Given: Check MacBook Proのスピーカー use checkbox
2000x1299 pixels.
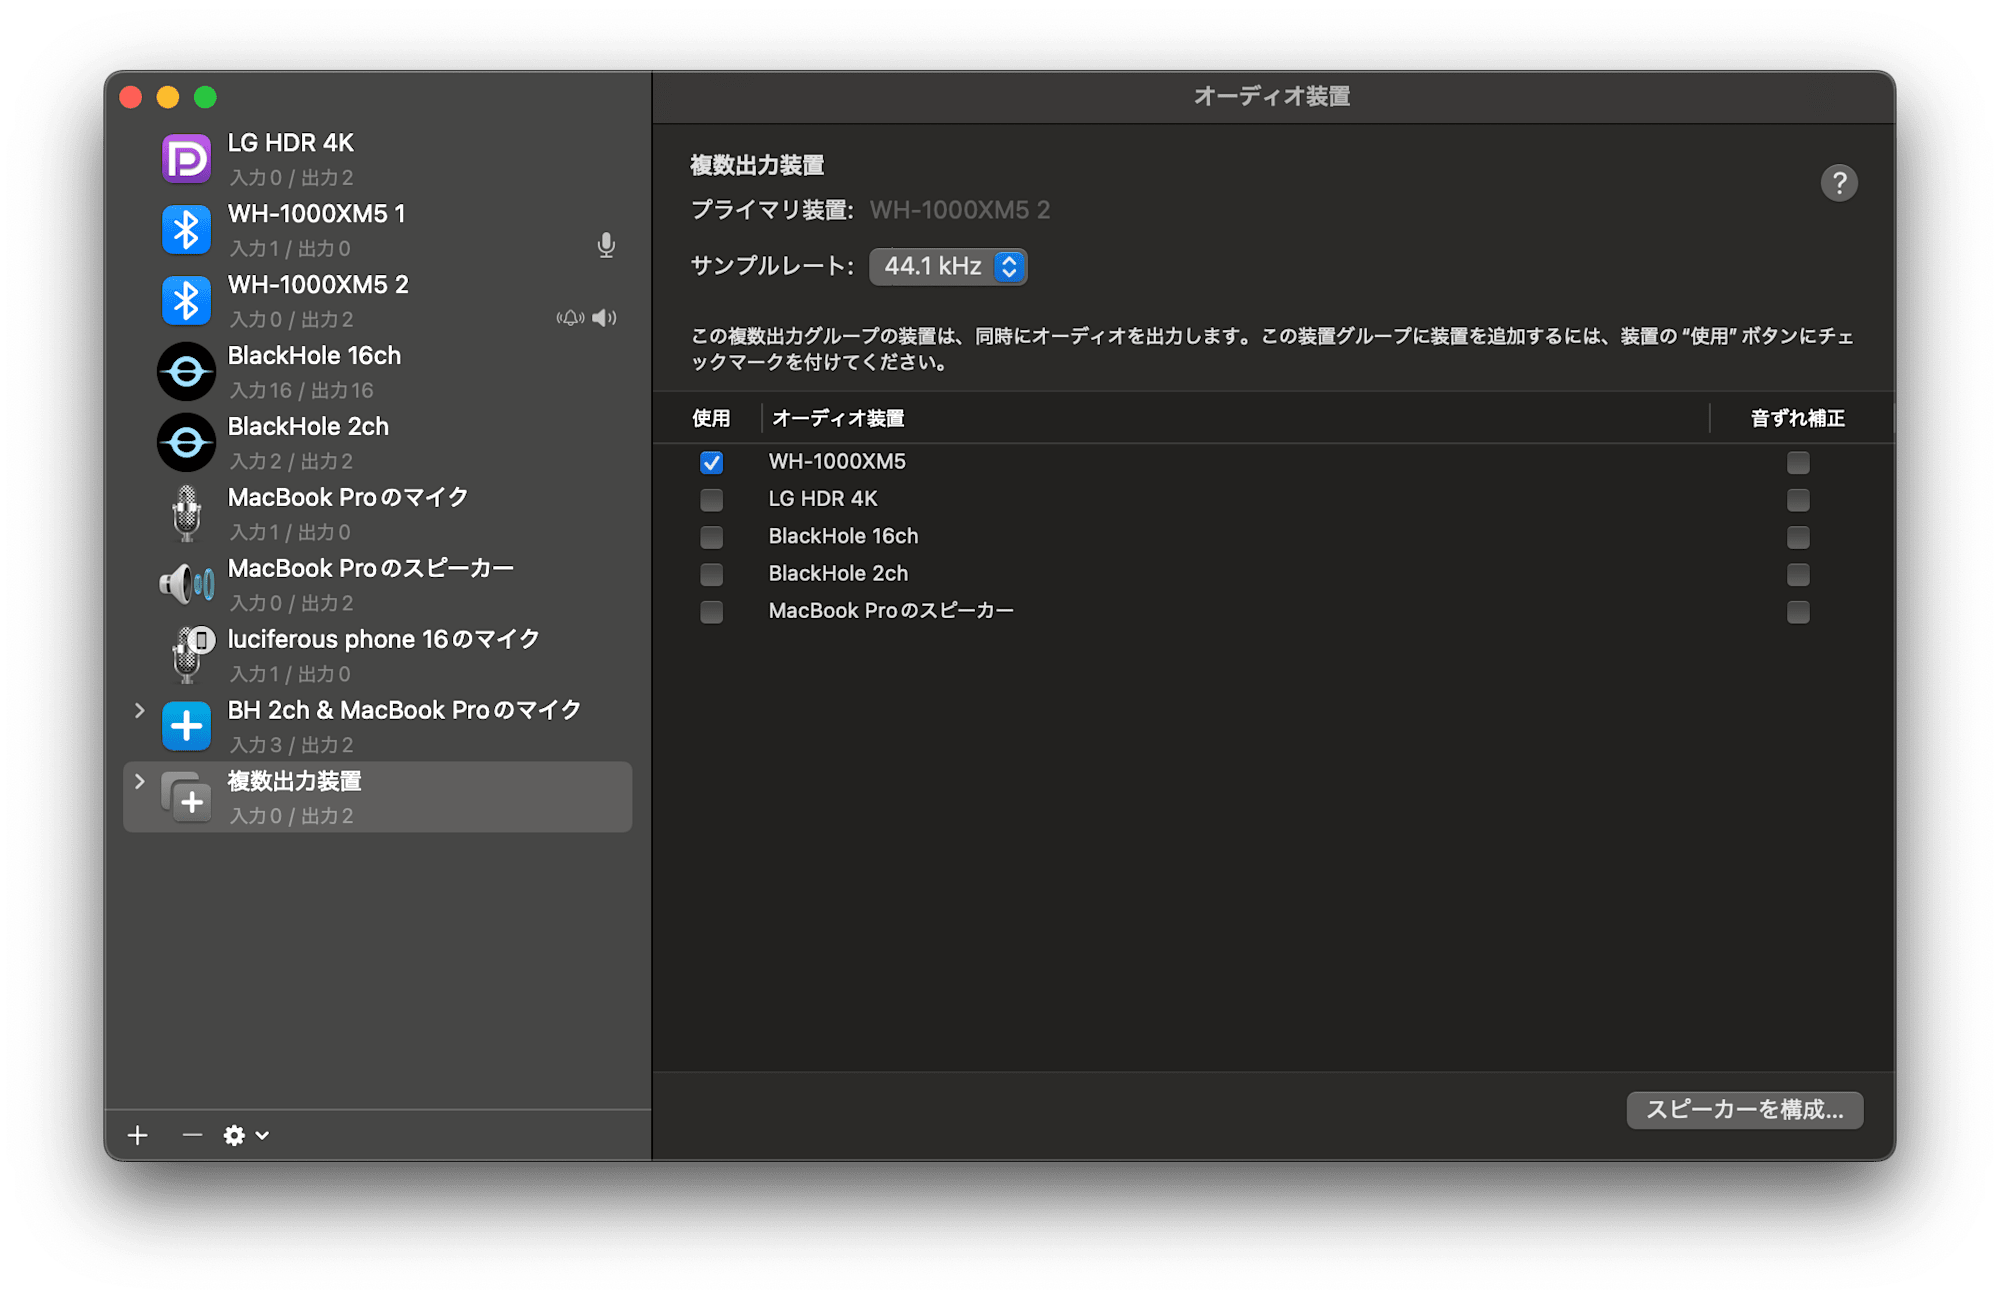Looking at the screenshot, I should pos(711,611).
